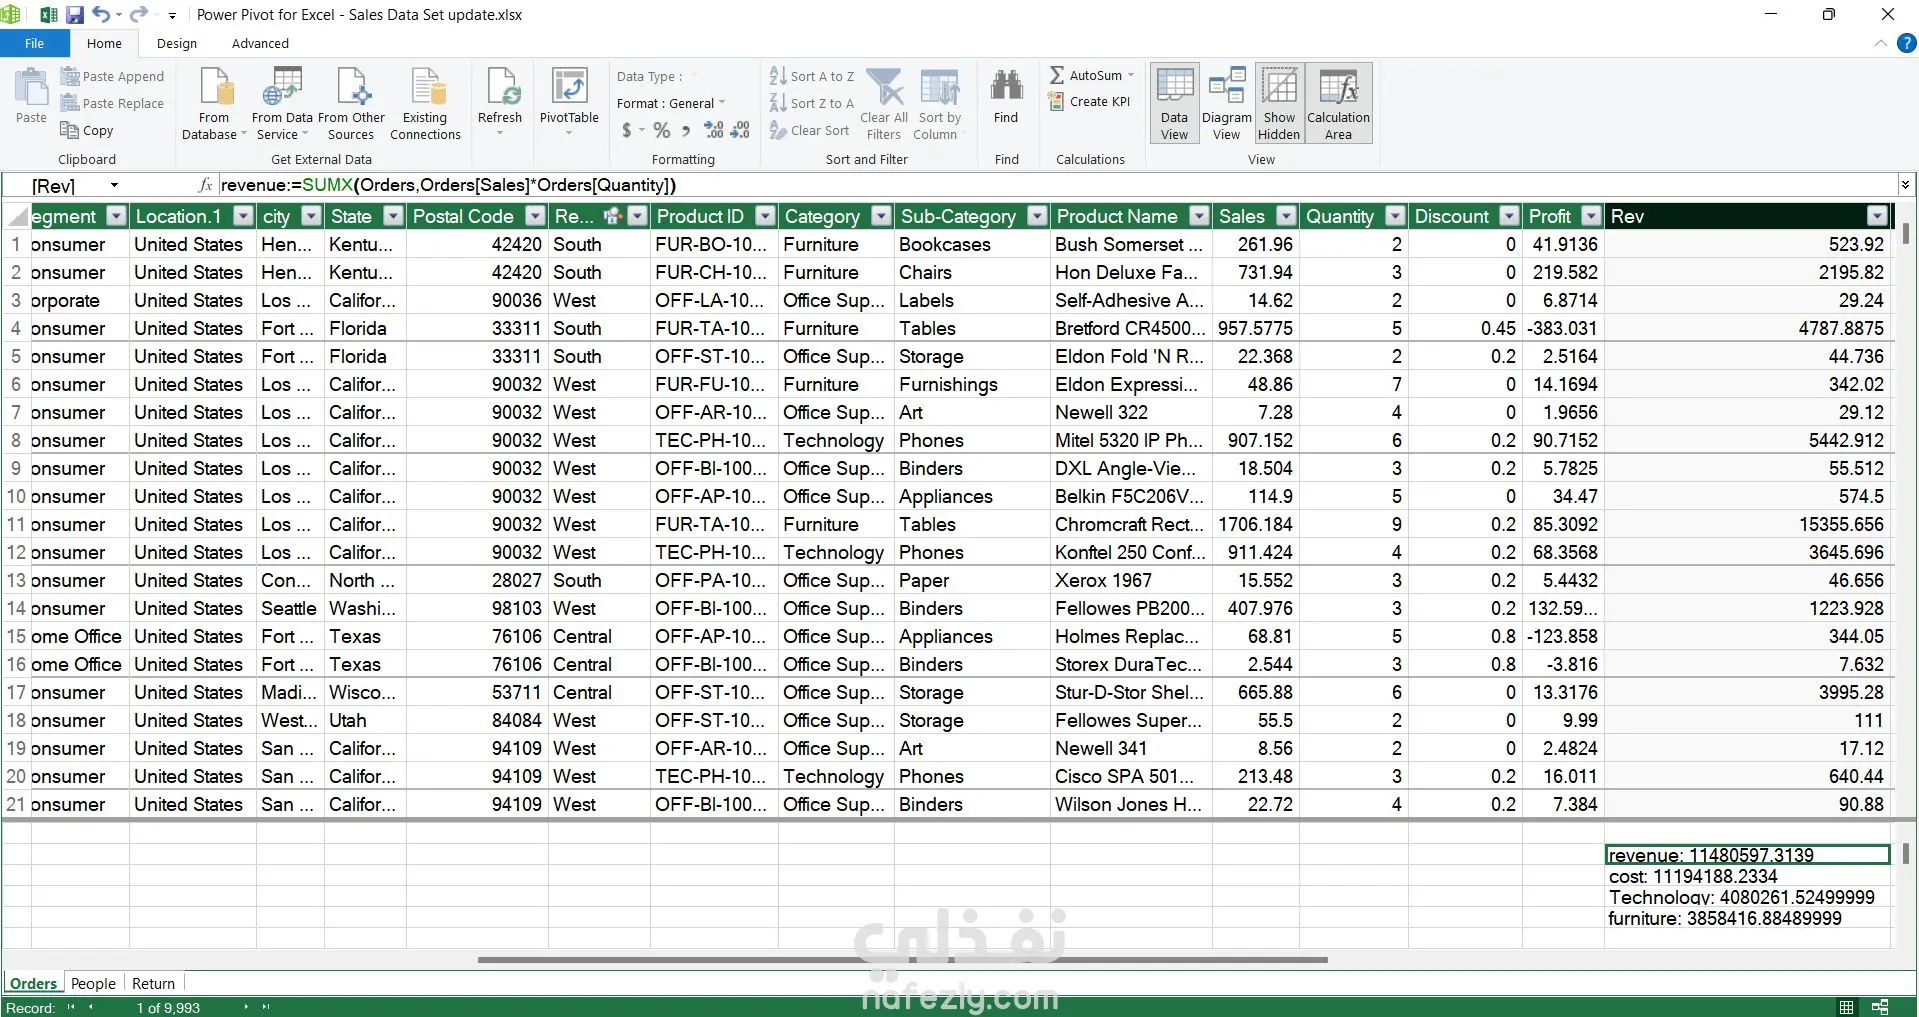Open From Other Sources import

tap(352, 104)
